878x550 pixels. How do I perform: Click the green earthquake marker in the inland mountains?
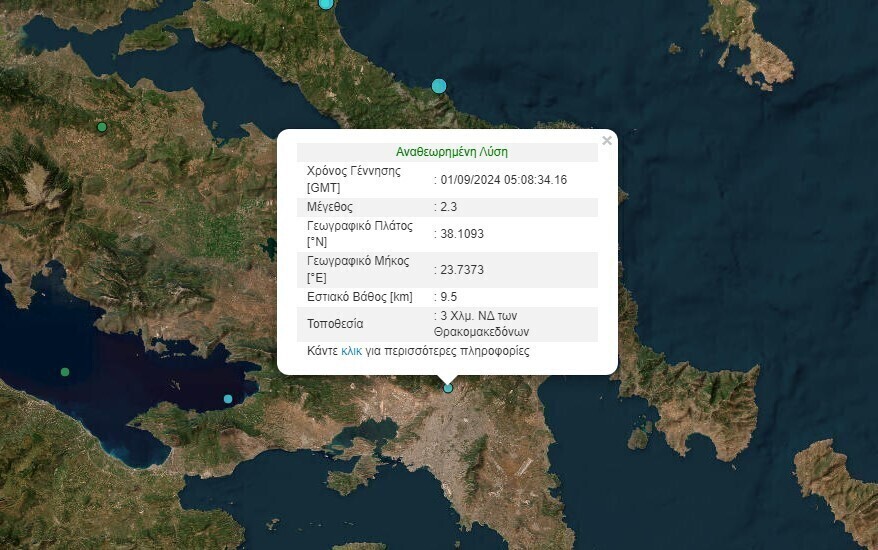[101, 127]
